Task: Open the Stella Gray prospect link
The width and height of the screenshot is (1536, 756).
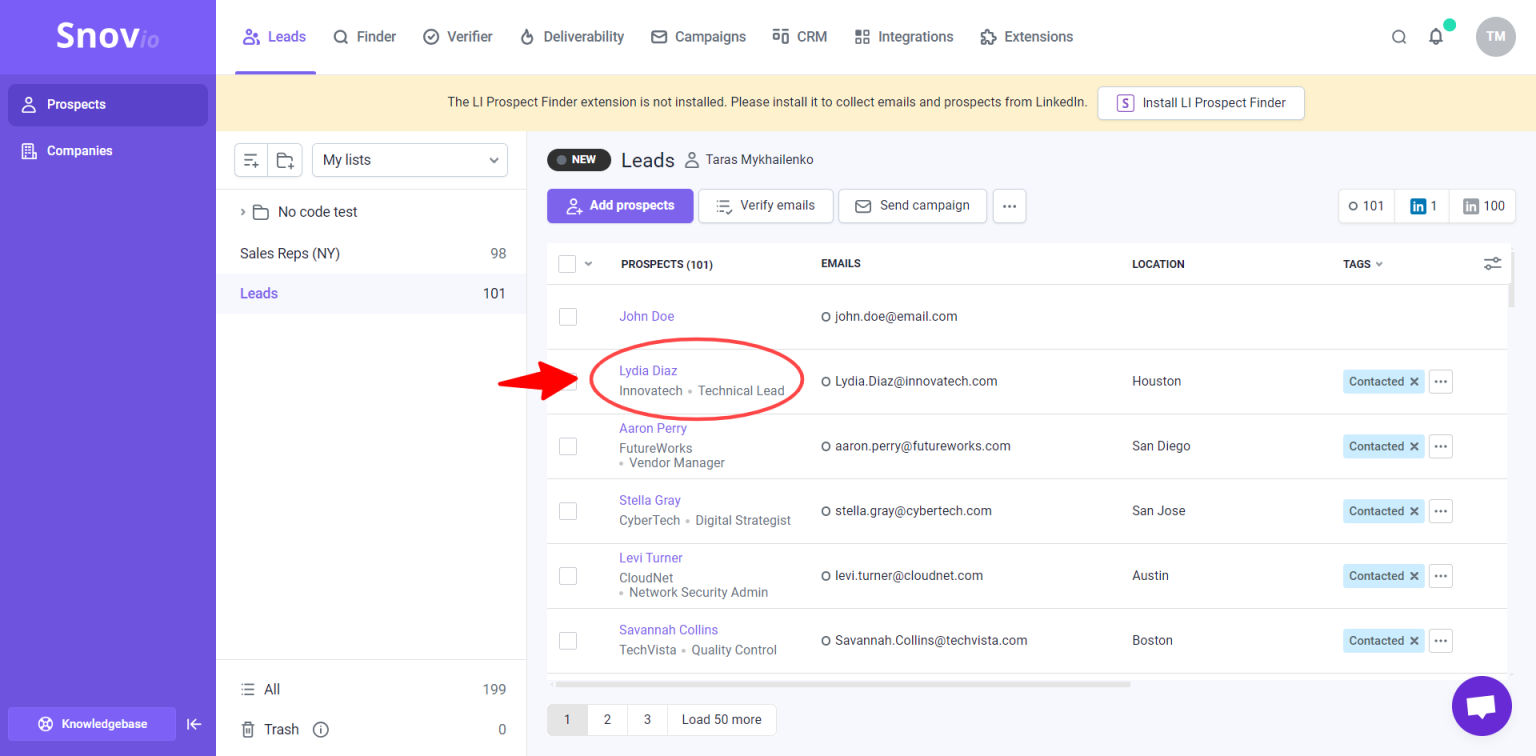Action: [x=650, y=501]
